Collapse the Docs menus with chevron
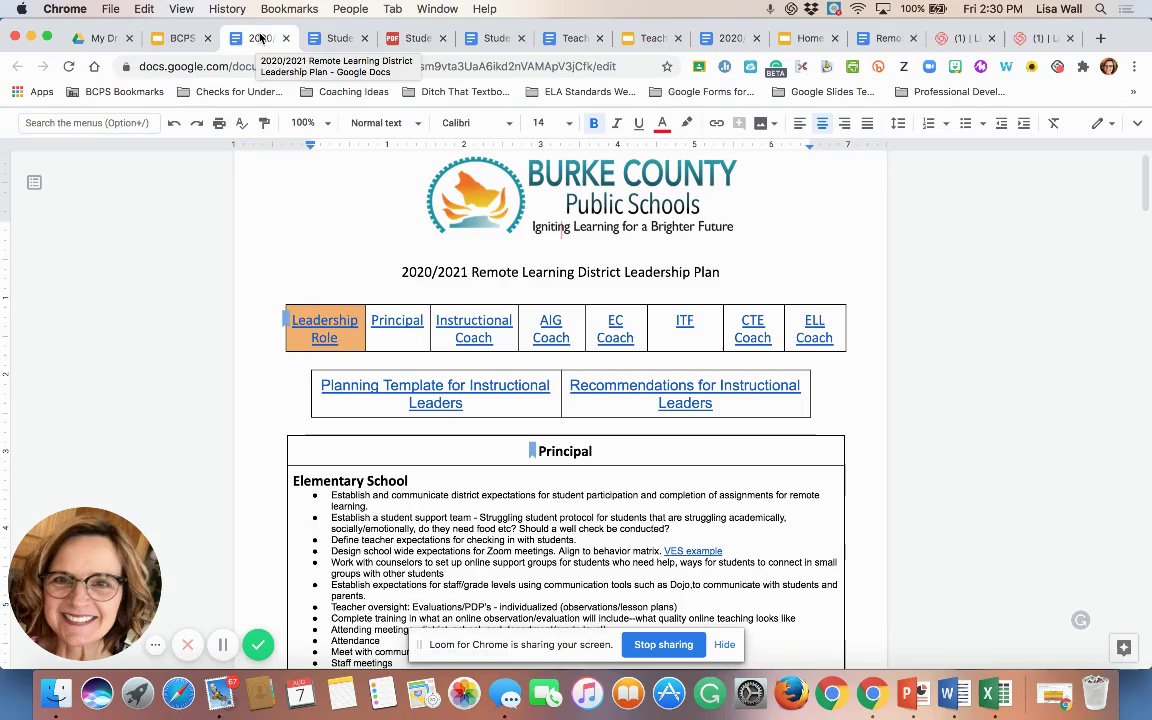The image size is (1152, 720). pos(1137,123)
